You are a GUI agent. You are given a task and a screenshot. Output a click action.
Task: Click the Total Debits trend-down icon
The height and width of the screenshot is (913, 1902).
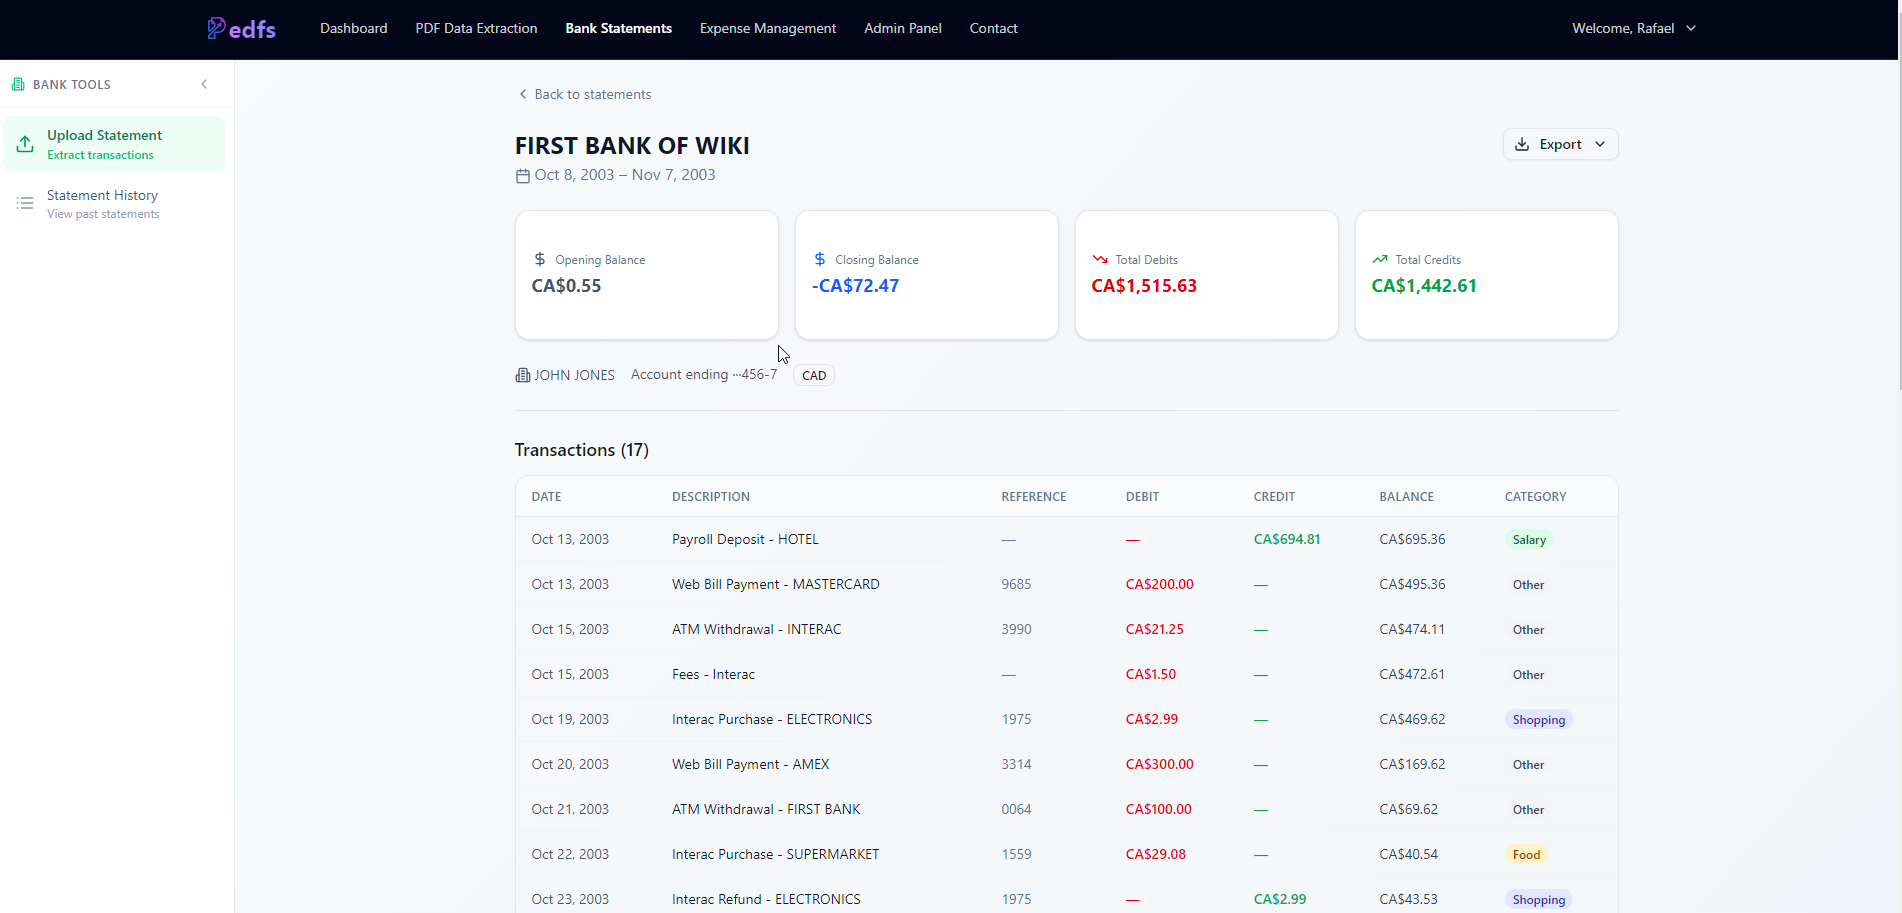pyautogui.click(x=1100, y=259)
